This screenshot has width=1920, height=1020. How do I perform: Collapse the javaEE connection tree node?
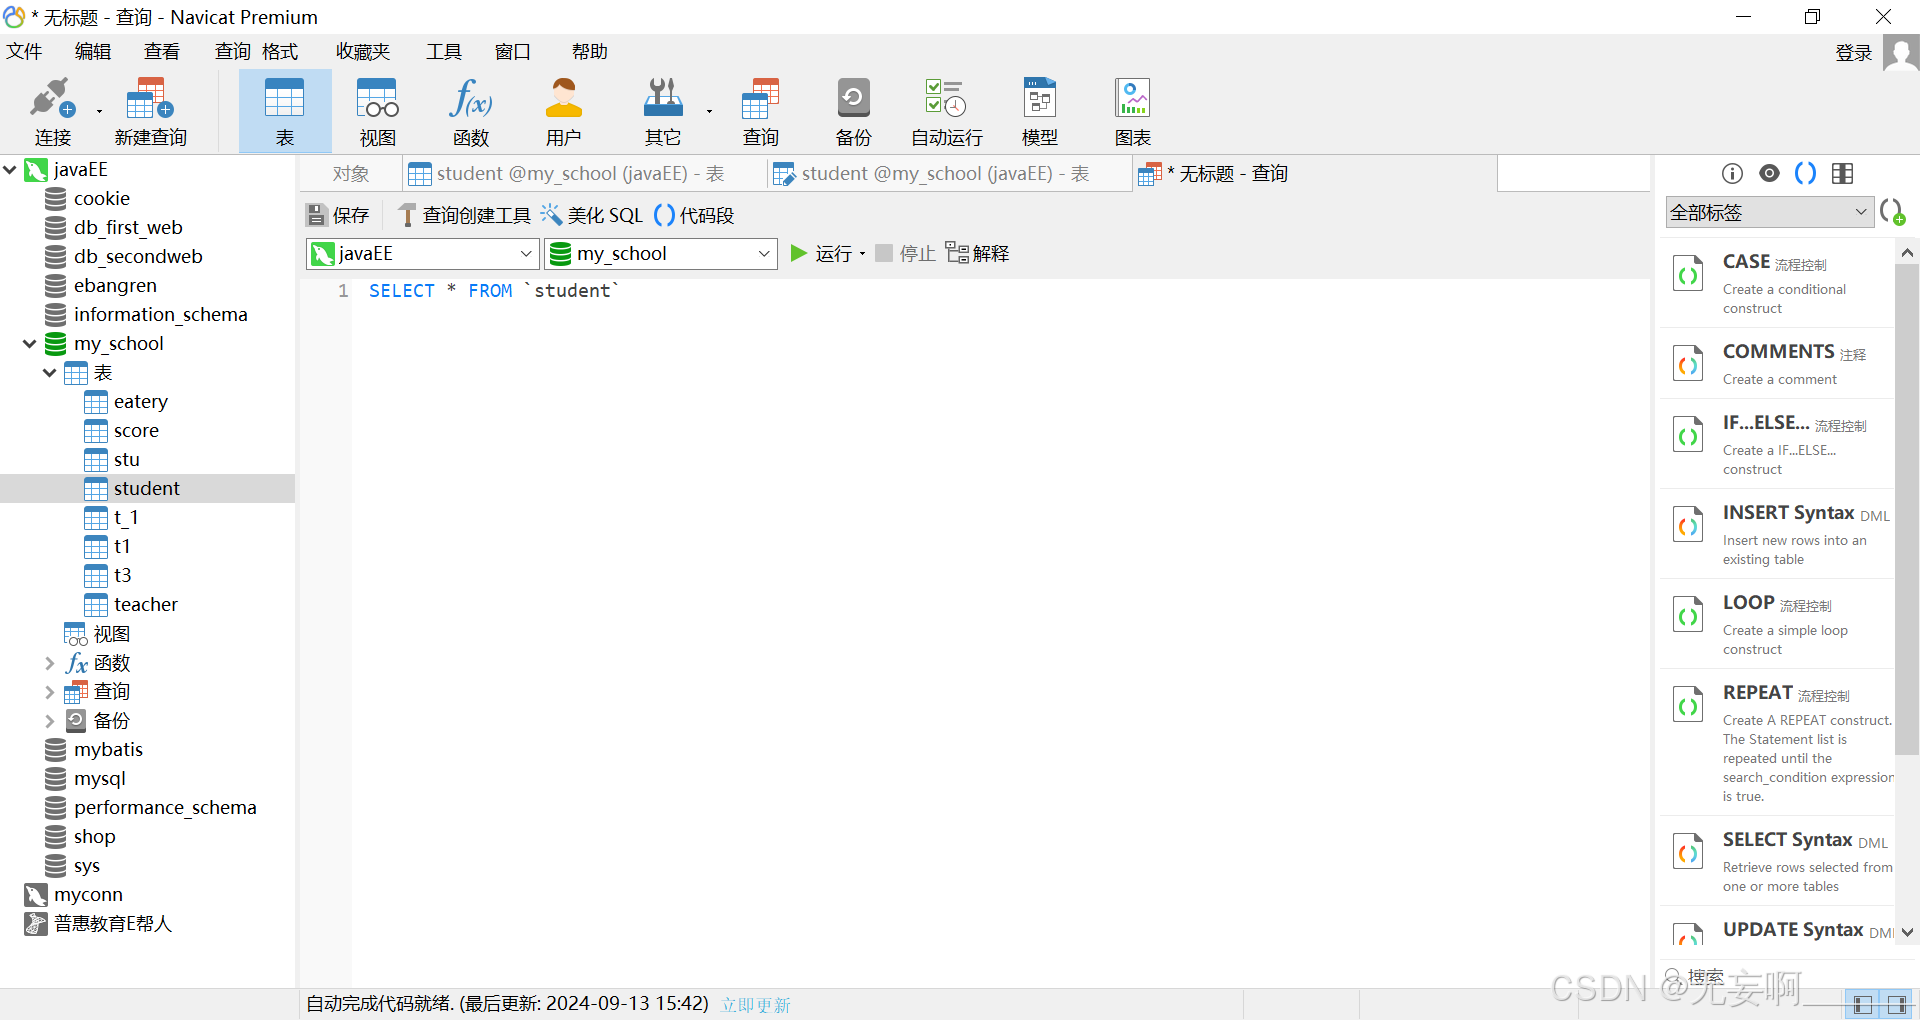click(x=10, y=170)
